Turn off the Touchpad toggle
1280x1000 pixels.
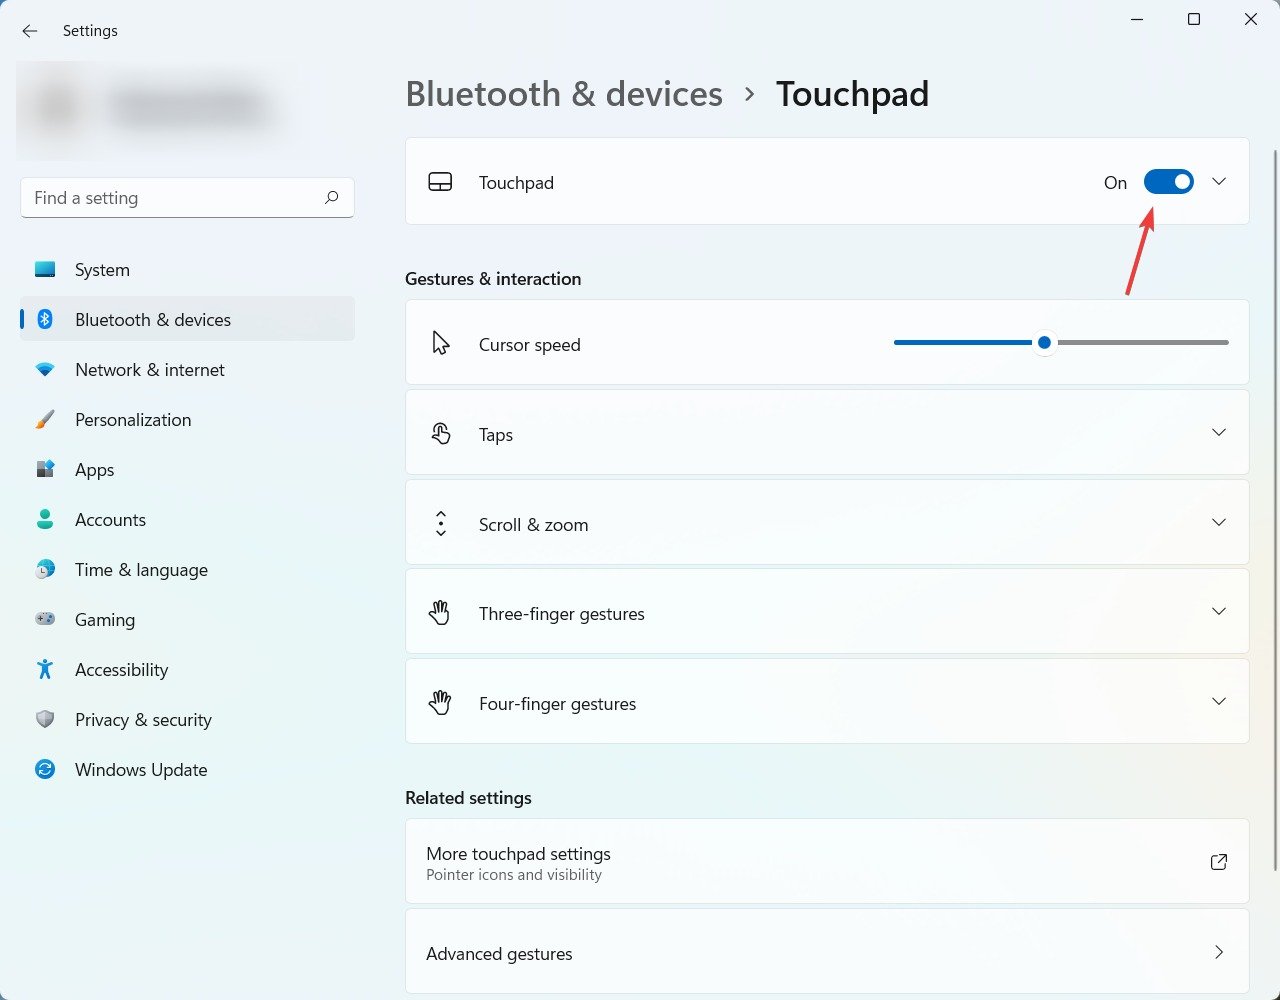(1168, 182)
